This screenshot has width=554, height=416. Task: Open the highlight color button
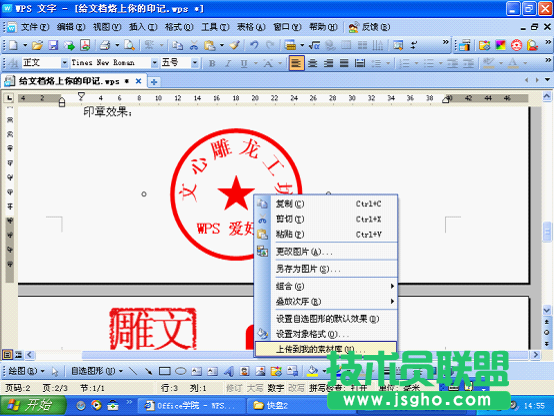pyautogui.click(x=489, y=63)
